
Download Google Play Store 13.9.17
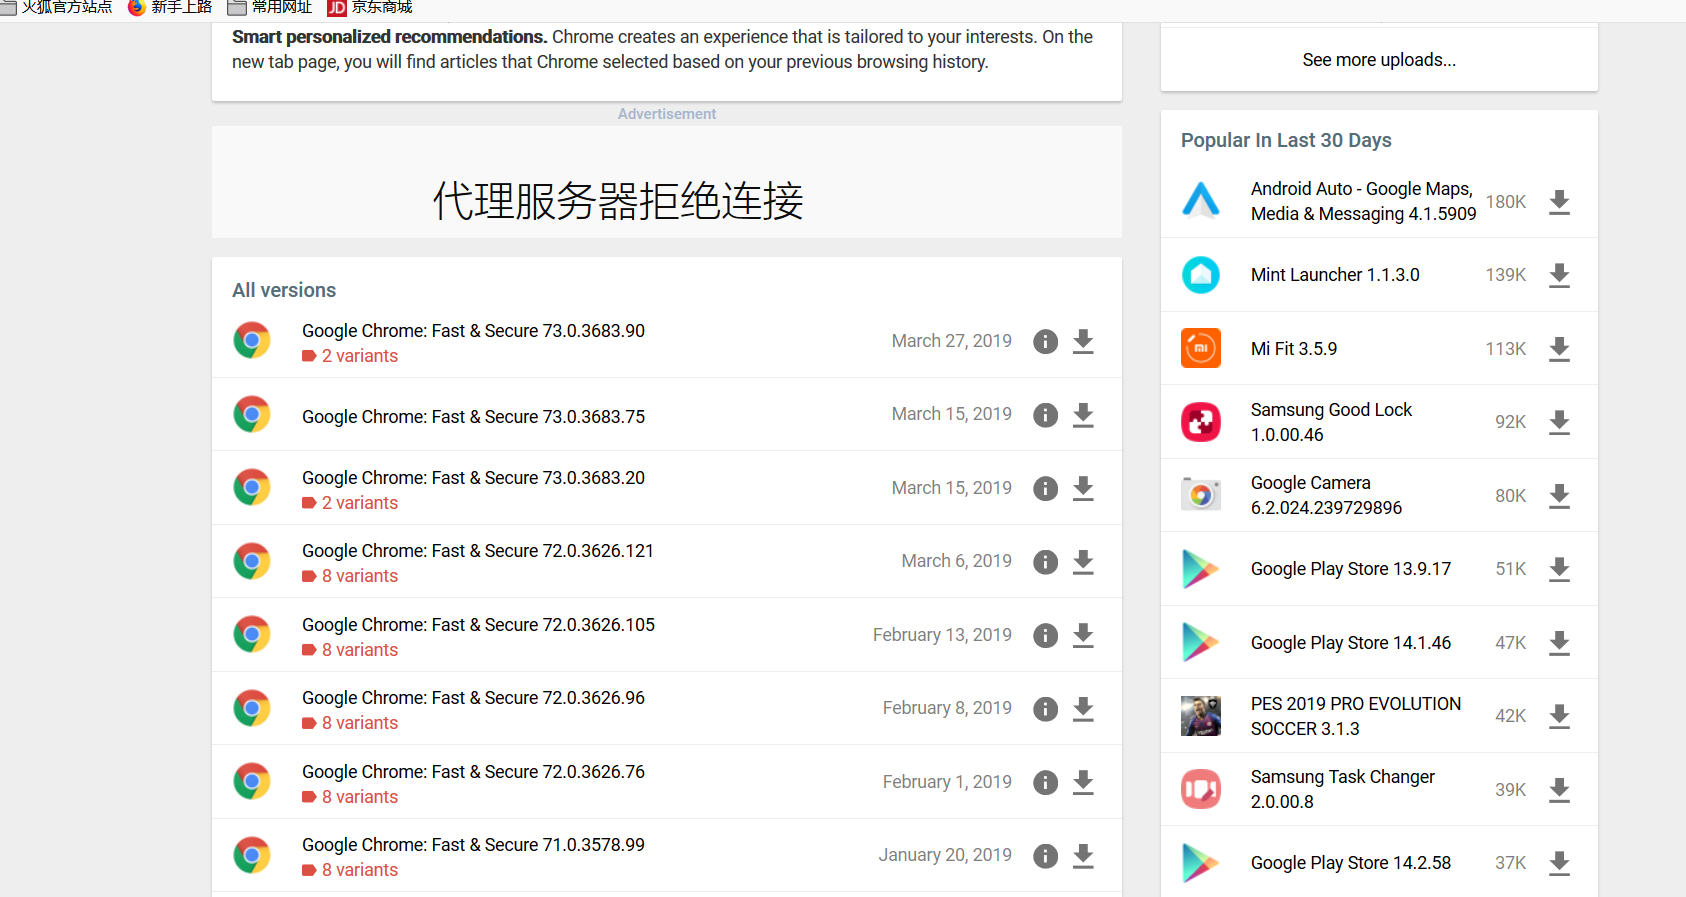point(1559,570)
